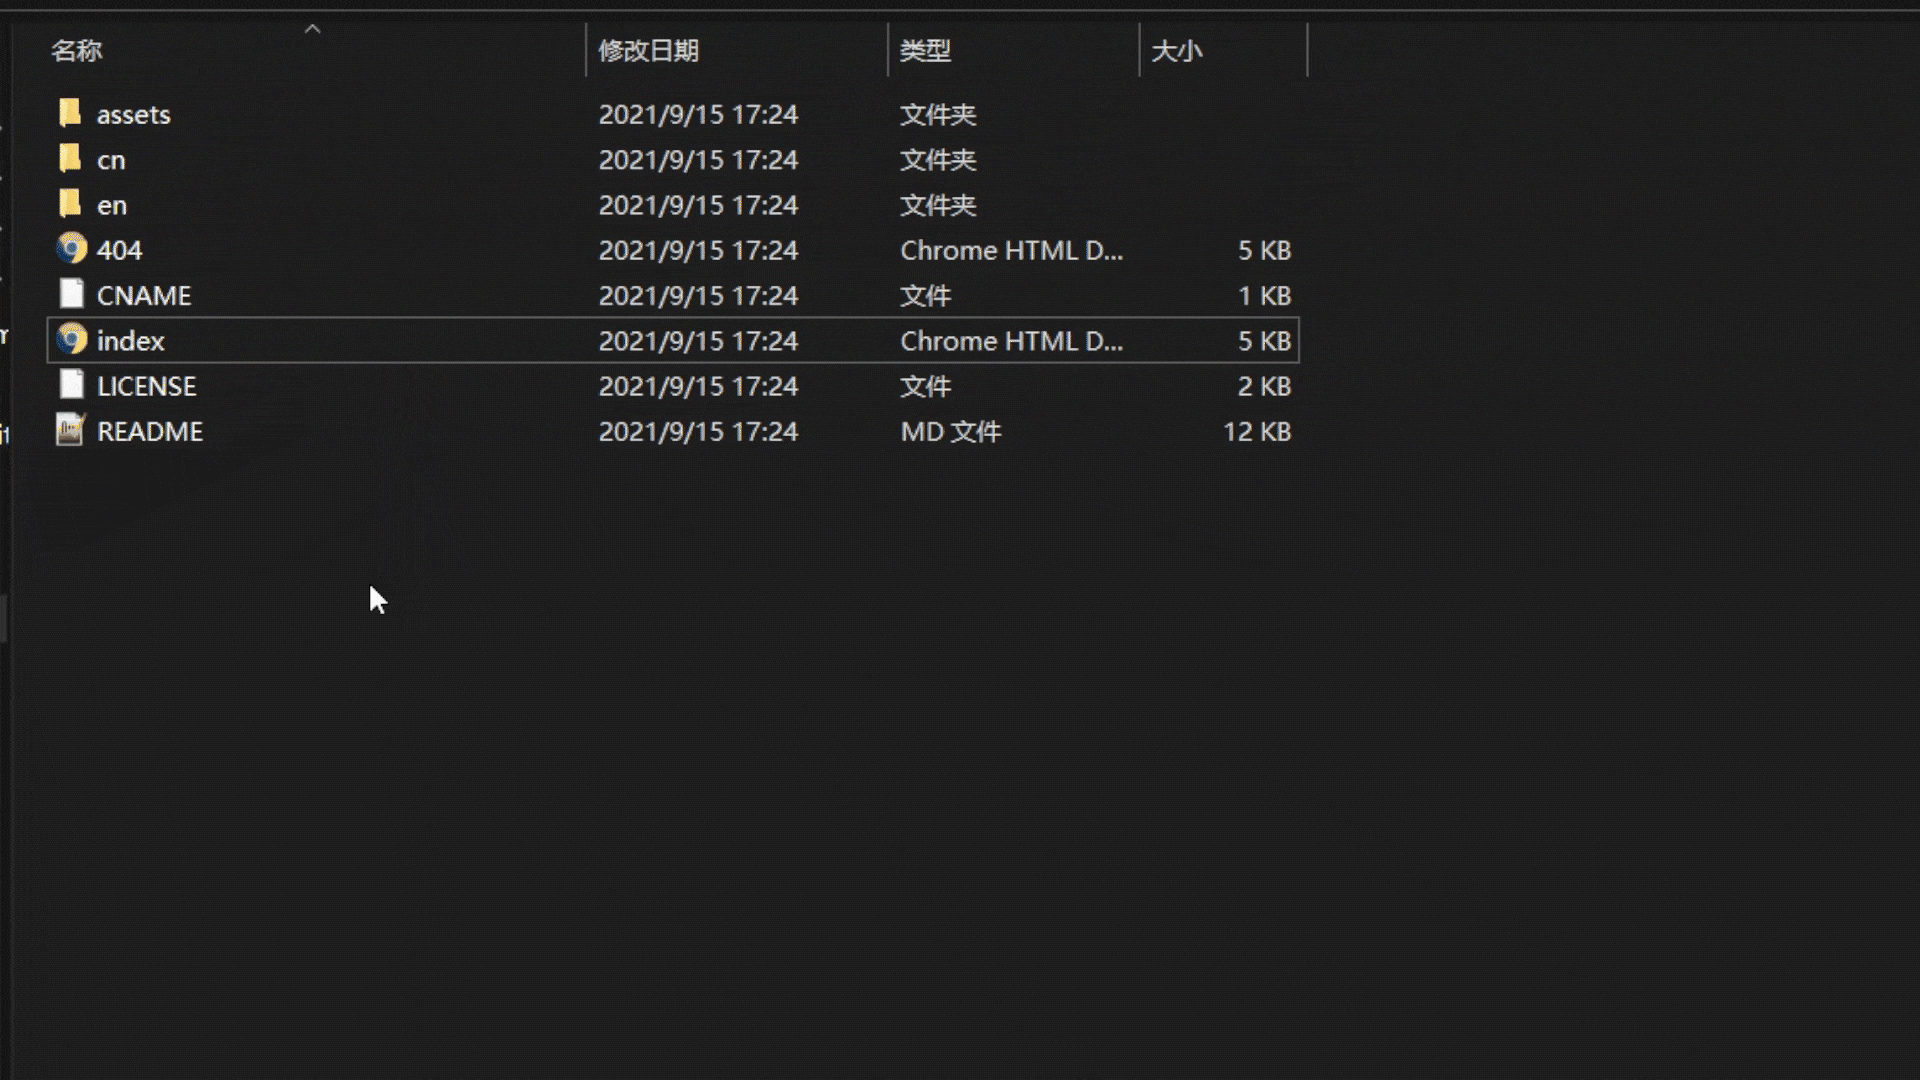The width and height of the screenshot is (1920, 1080).
Task: Click the index Chrome HTML file icon
Action: [71, 340]
